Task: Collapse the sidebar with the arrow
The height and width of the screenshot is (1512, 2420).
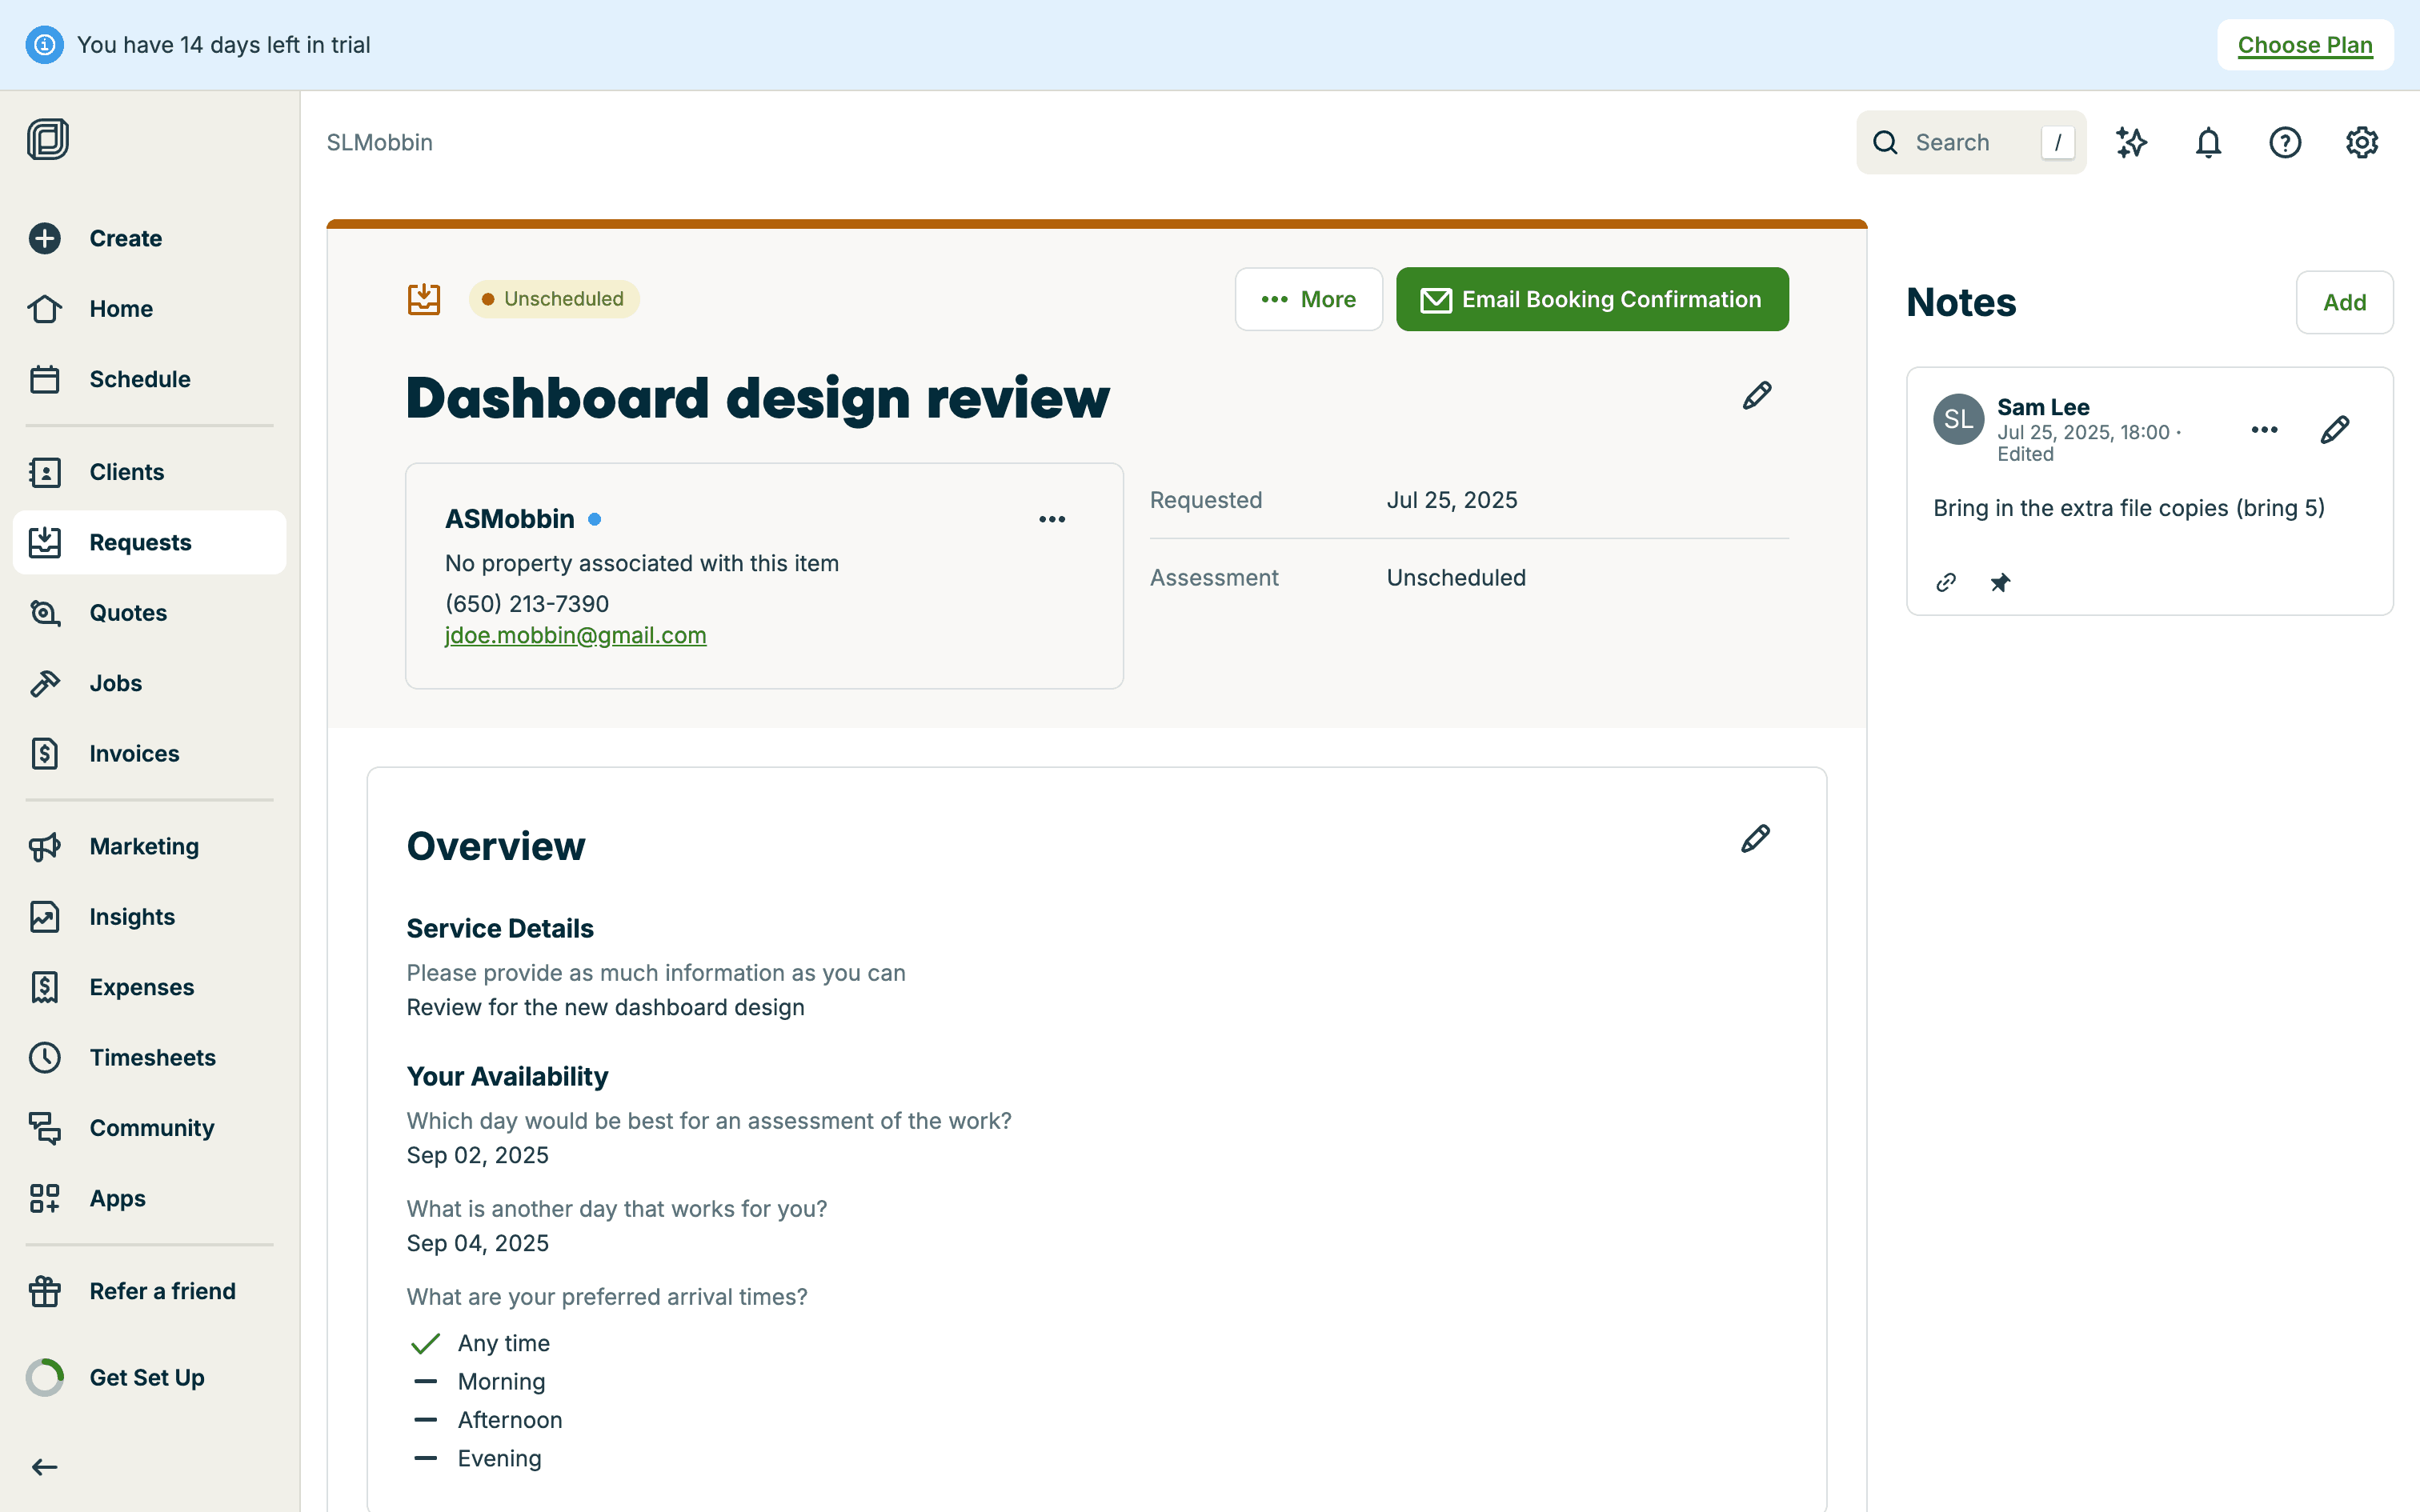Action: click(x=45, y=1467)
